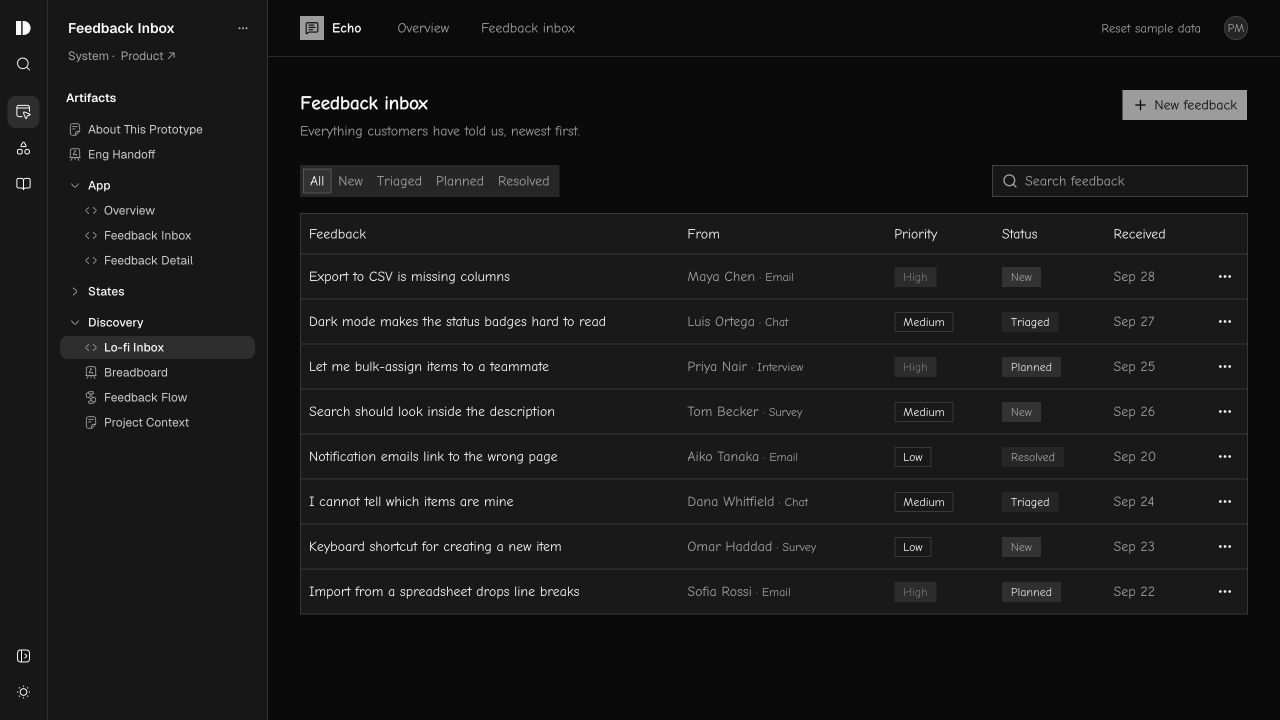1280x720 pixels.
Task: Go to Overview in top navigation
Action: (x=423, y=28)
